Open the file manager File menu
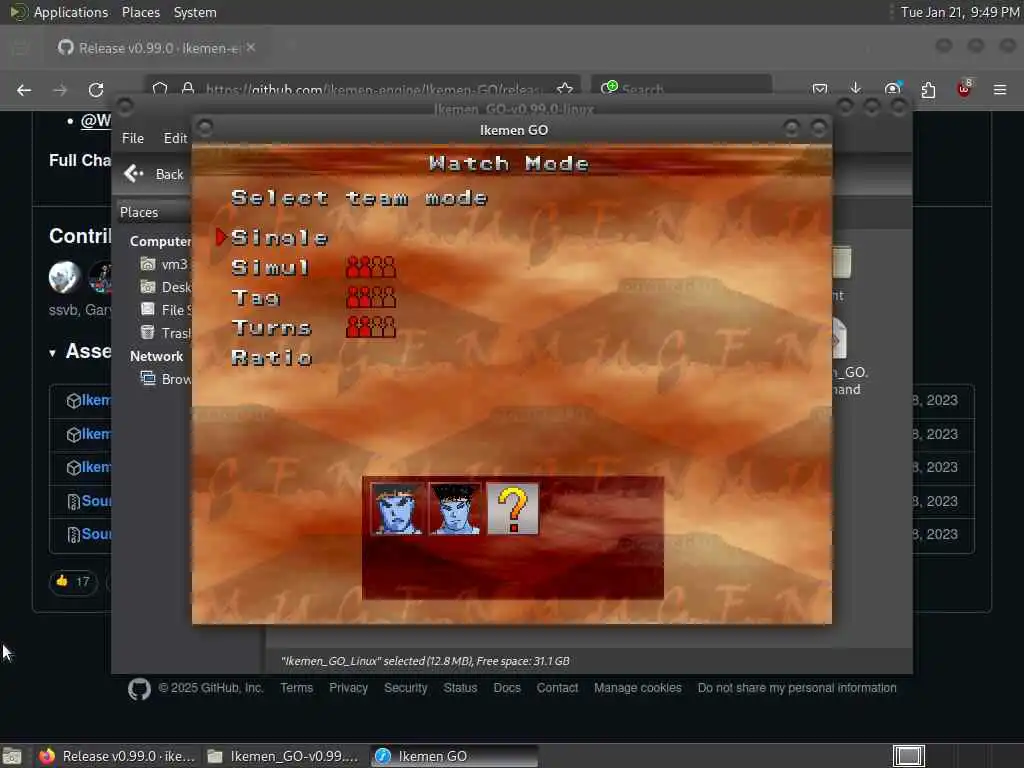The image size is (1024, 768). point(133,138)
